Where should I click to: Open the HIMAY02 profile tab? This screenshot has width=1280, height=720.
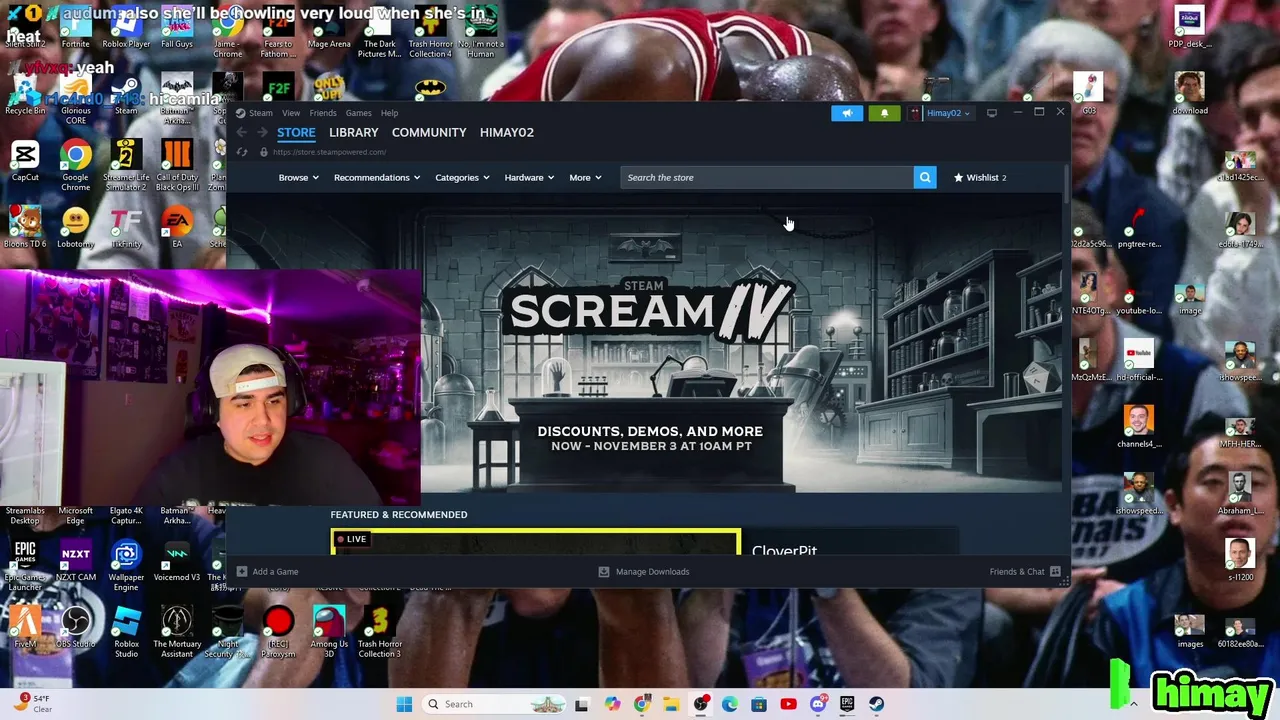[x=507, y=132]
